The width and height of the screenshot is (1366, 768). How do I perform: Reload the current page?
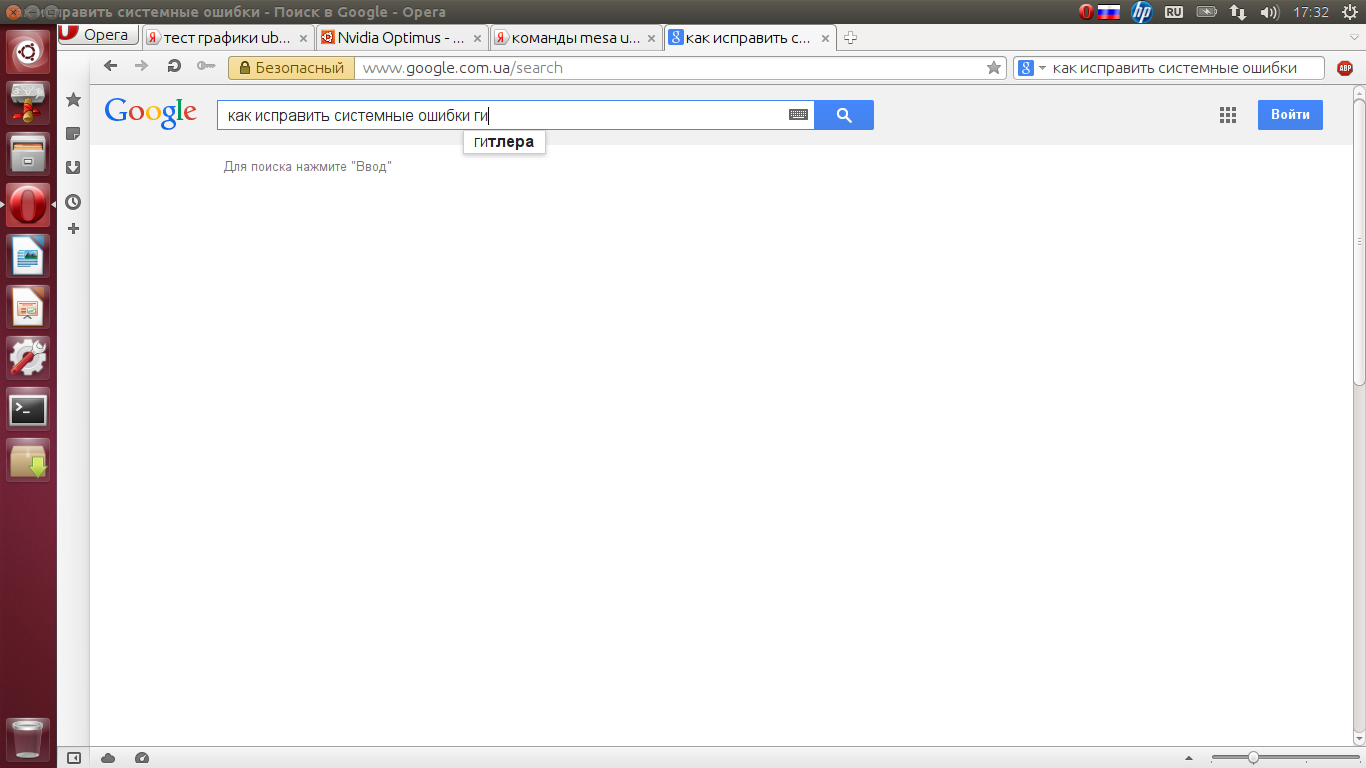[x=174, y=67]
